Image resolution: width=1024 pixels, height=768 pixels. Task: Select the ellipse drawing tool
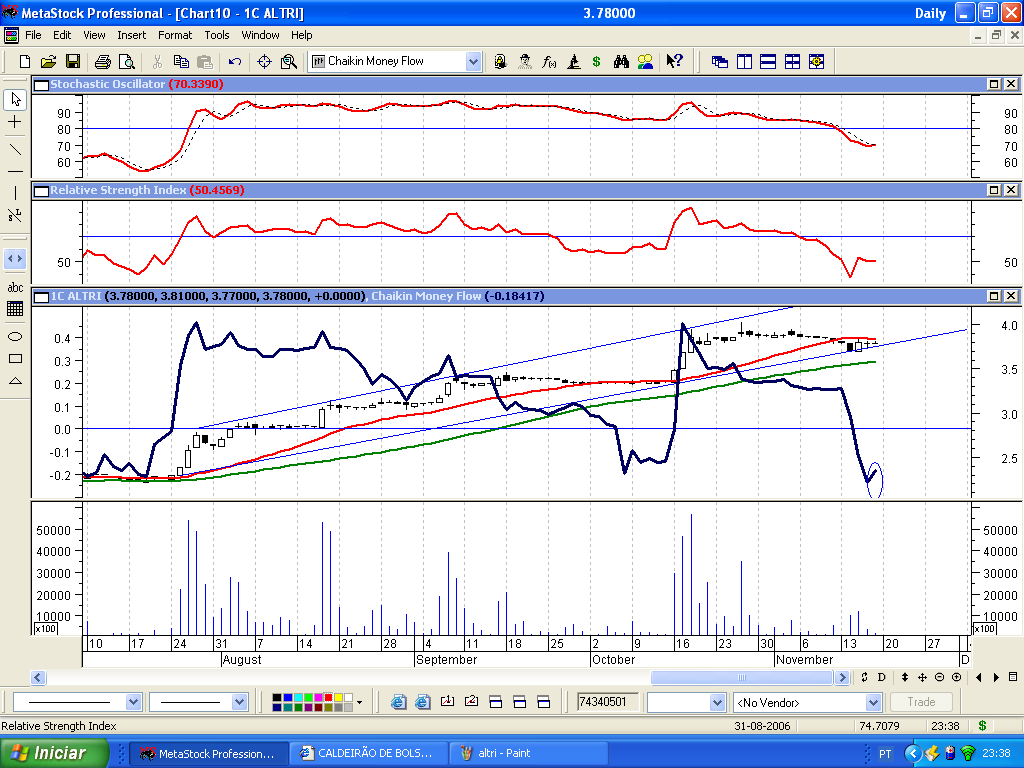(x=15, y=335)
